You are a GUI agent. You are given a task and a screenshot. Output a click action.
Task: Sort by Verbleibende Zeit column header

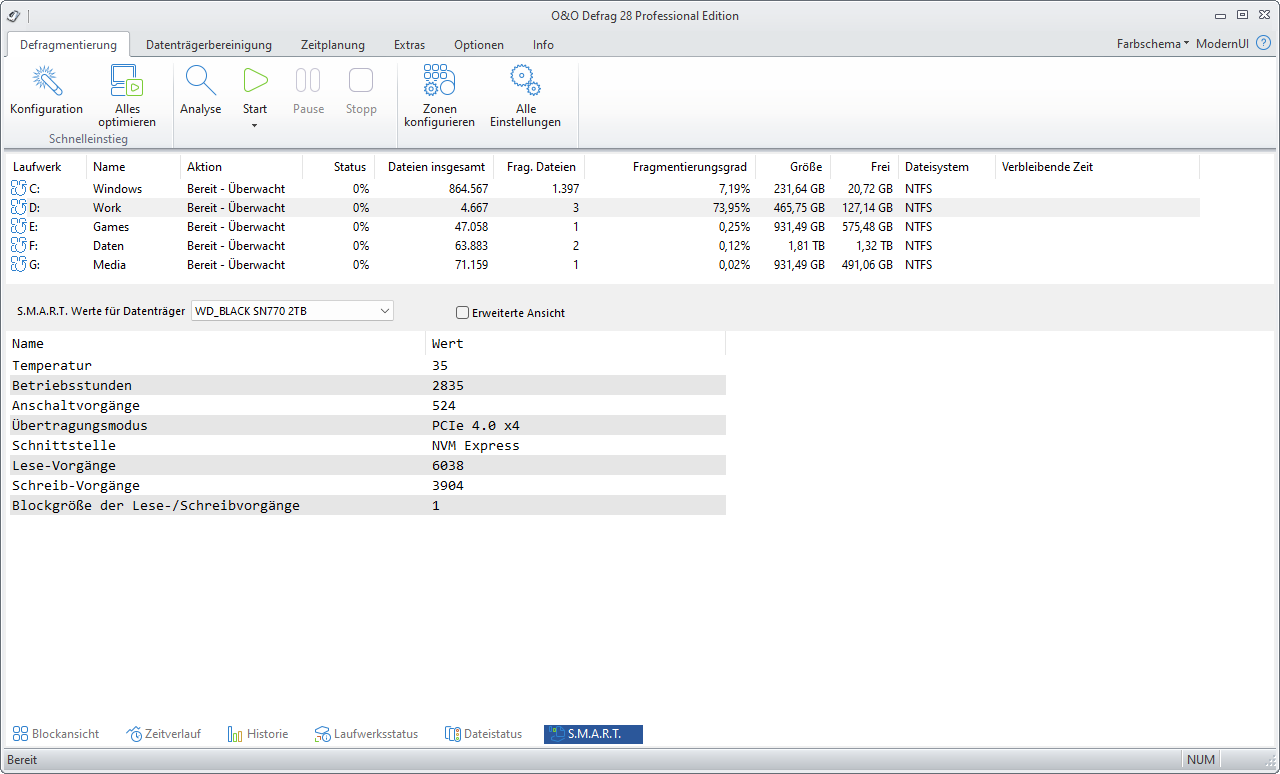tap(1097, 167)
